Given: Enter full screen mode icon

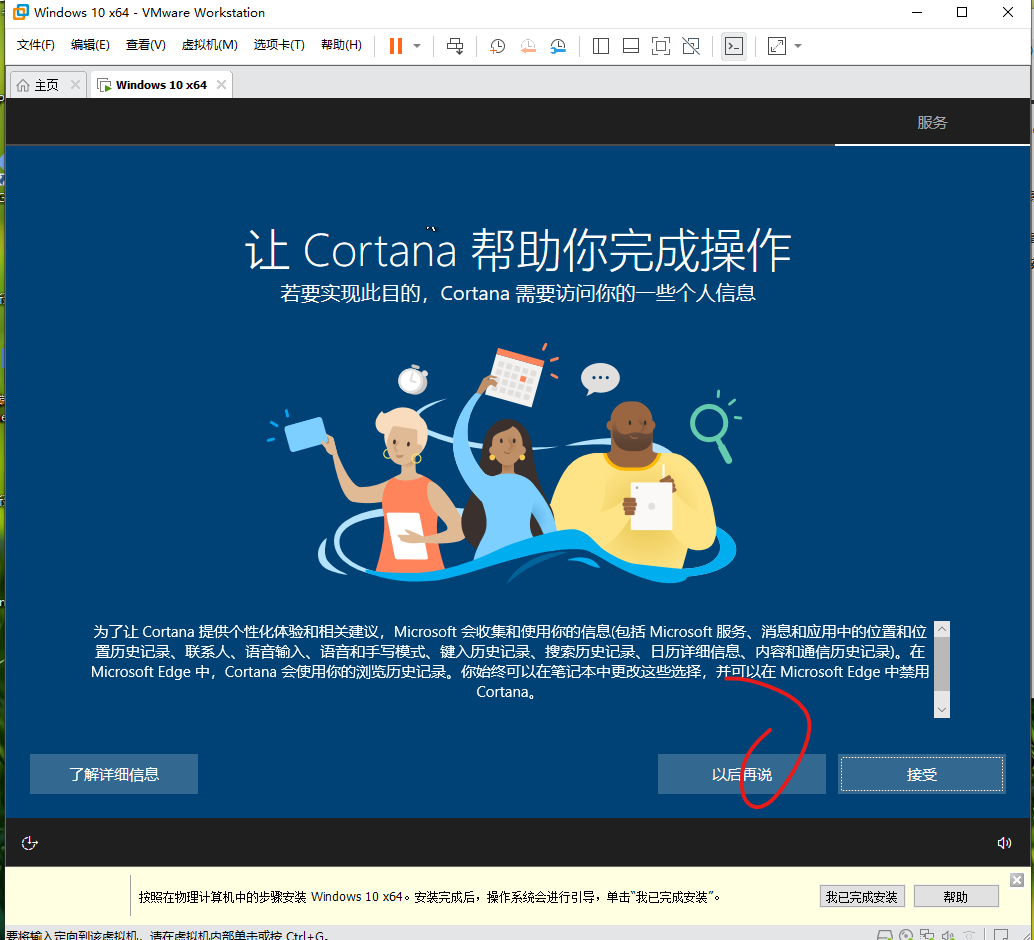Looking at the screenshot, I should [661, 46].
